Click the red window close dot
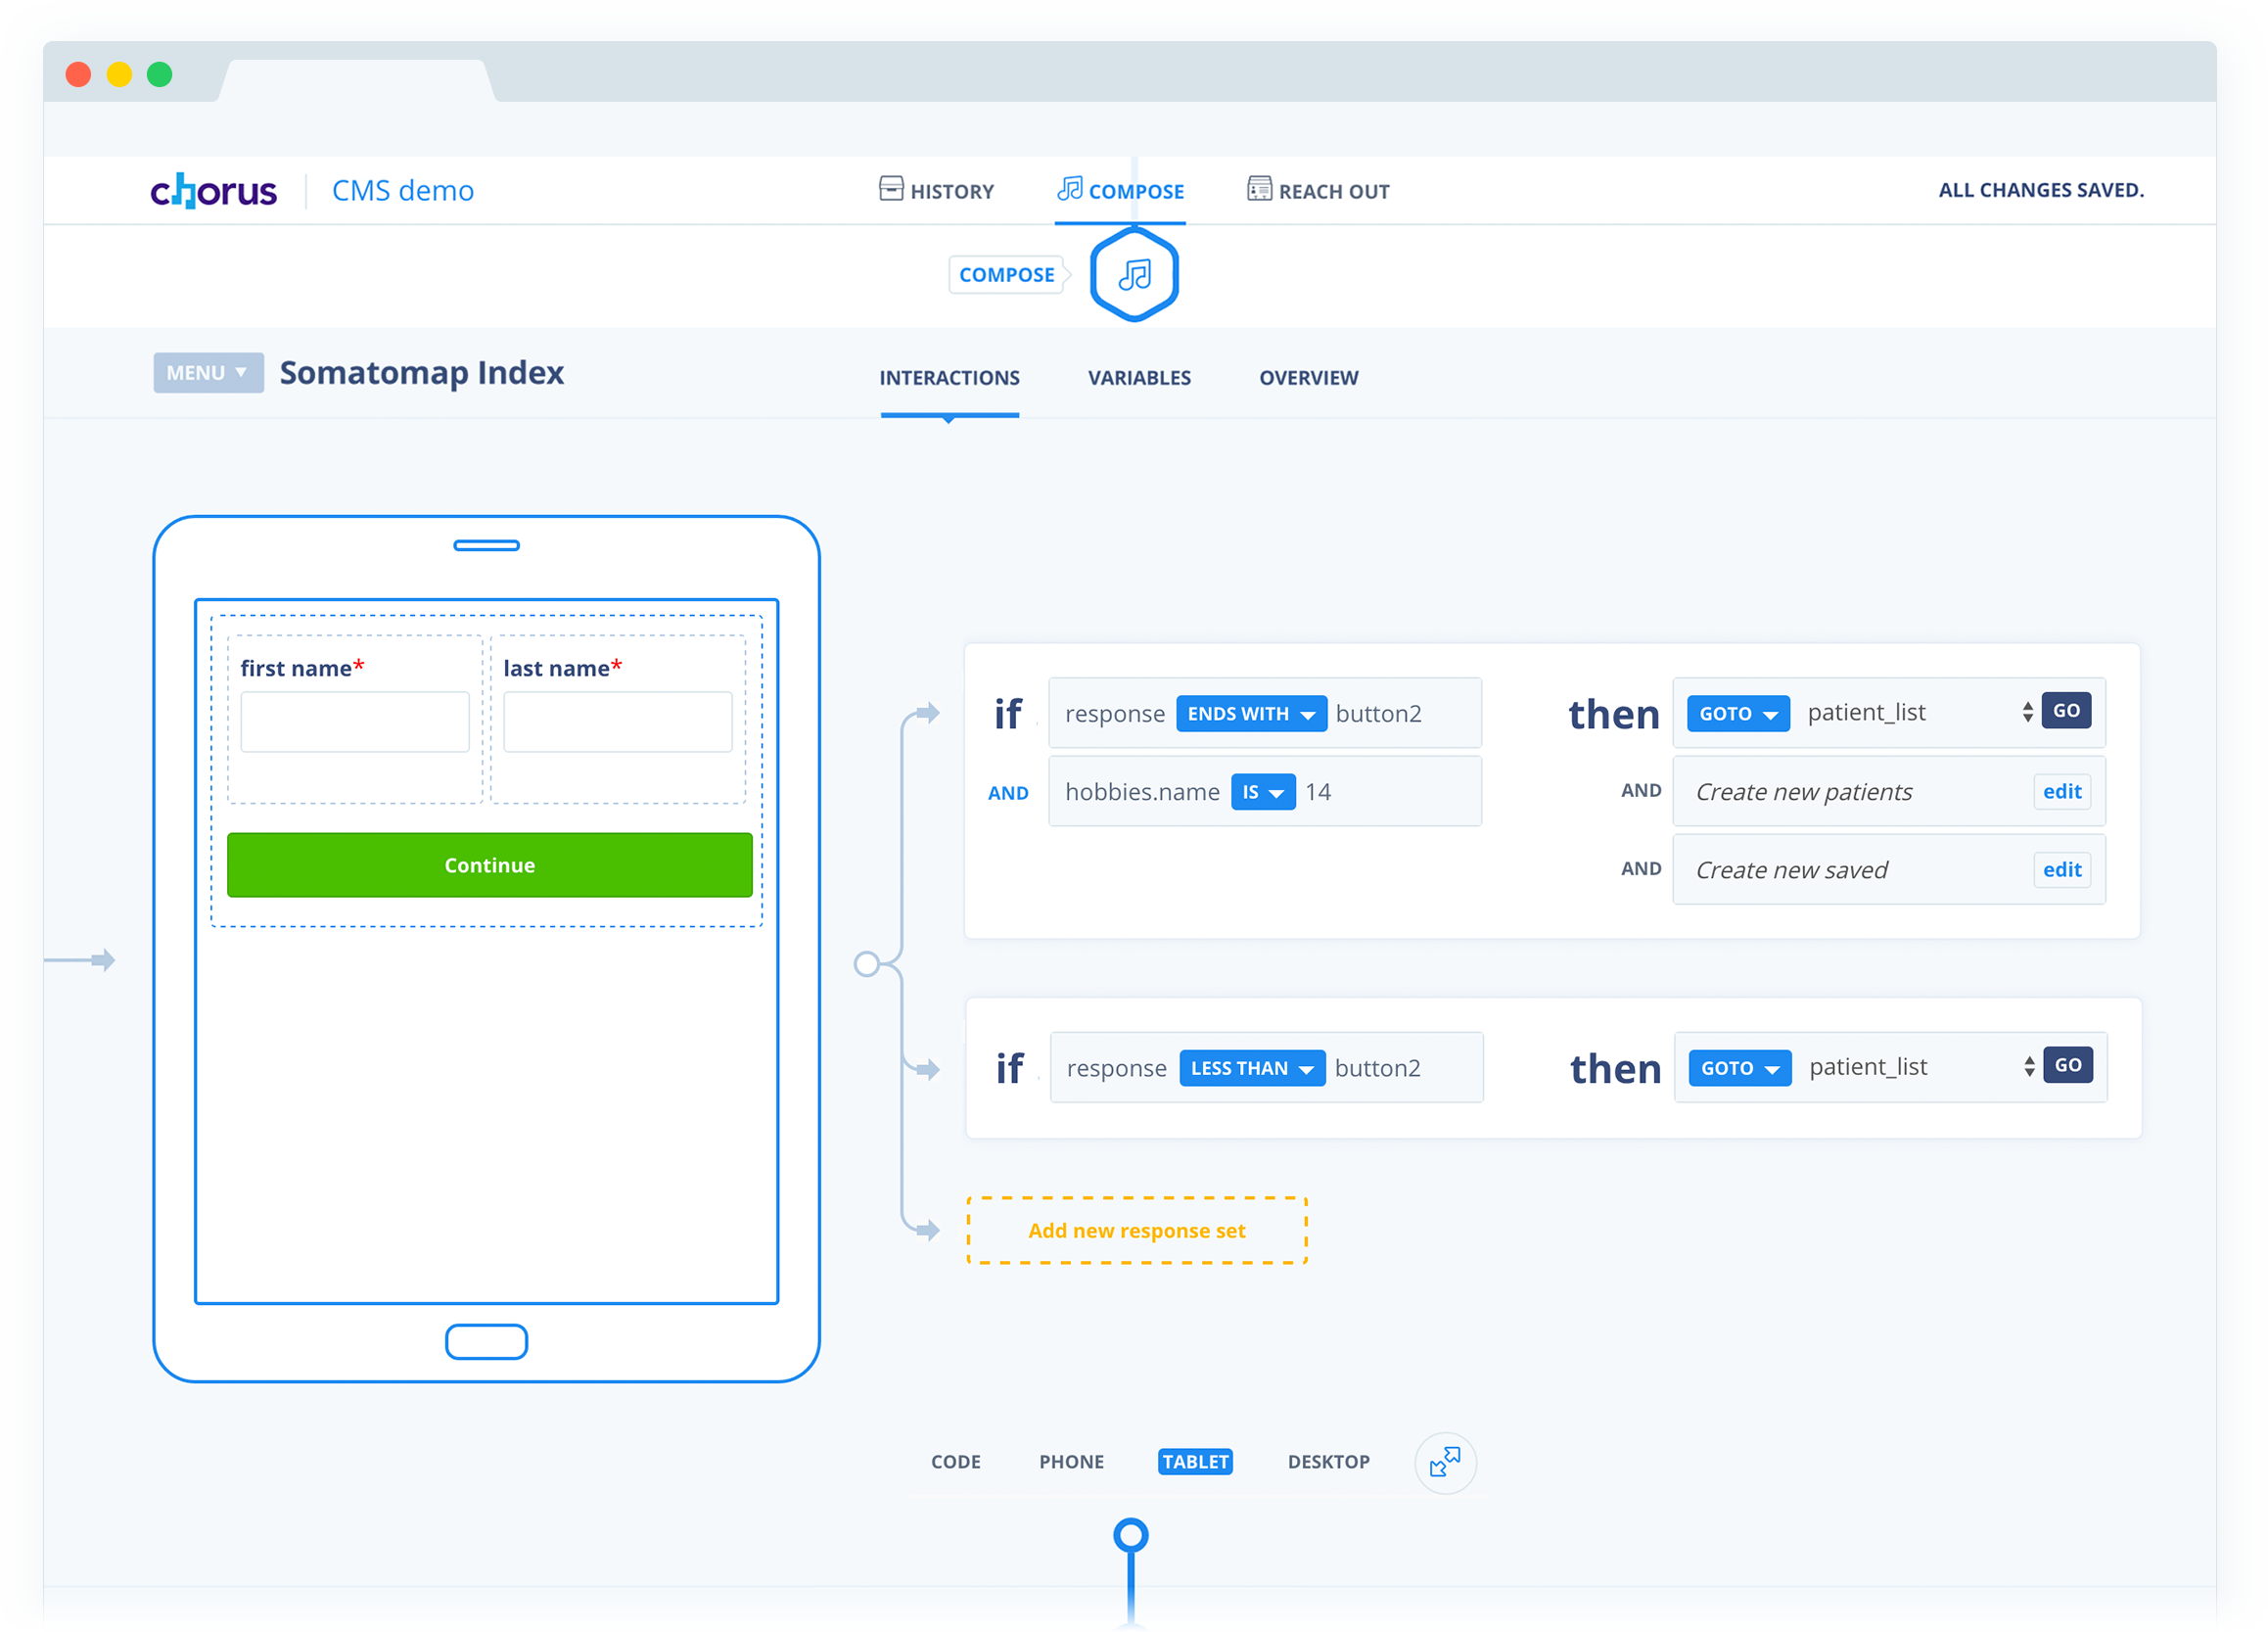Image resolution: width=2268 pixels, height=1632 pixels. (x=78, y=75)
